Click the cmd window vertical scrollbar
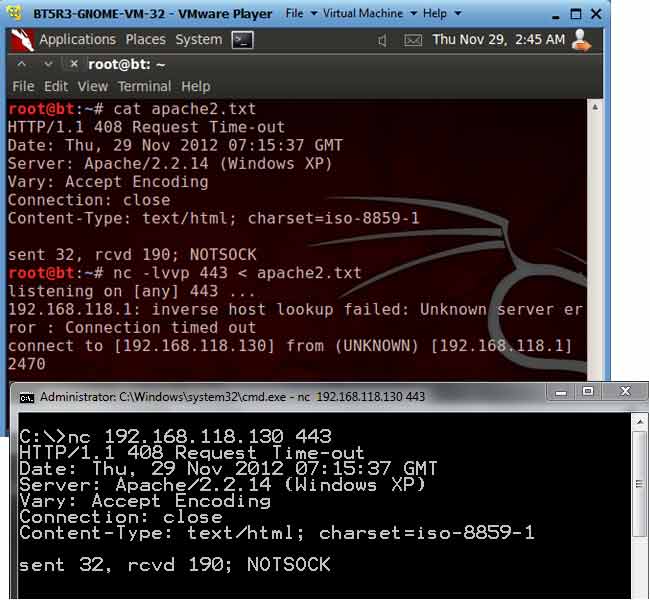Image resolution: width=650 pixels, height=600 pixels. pyautogui.click(x=640, y=500)
